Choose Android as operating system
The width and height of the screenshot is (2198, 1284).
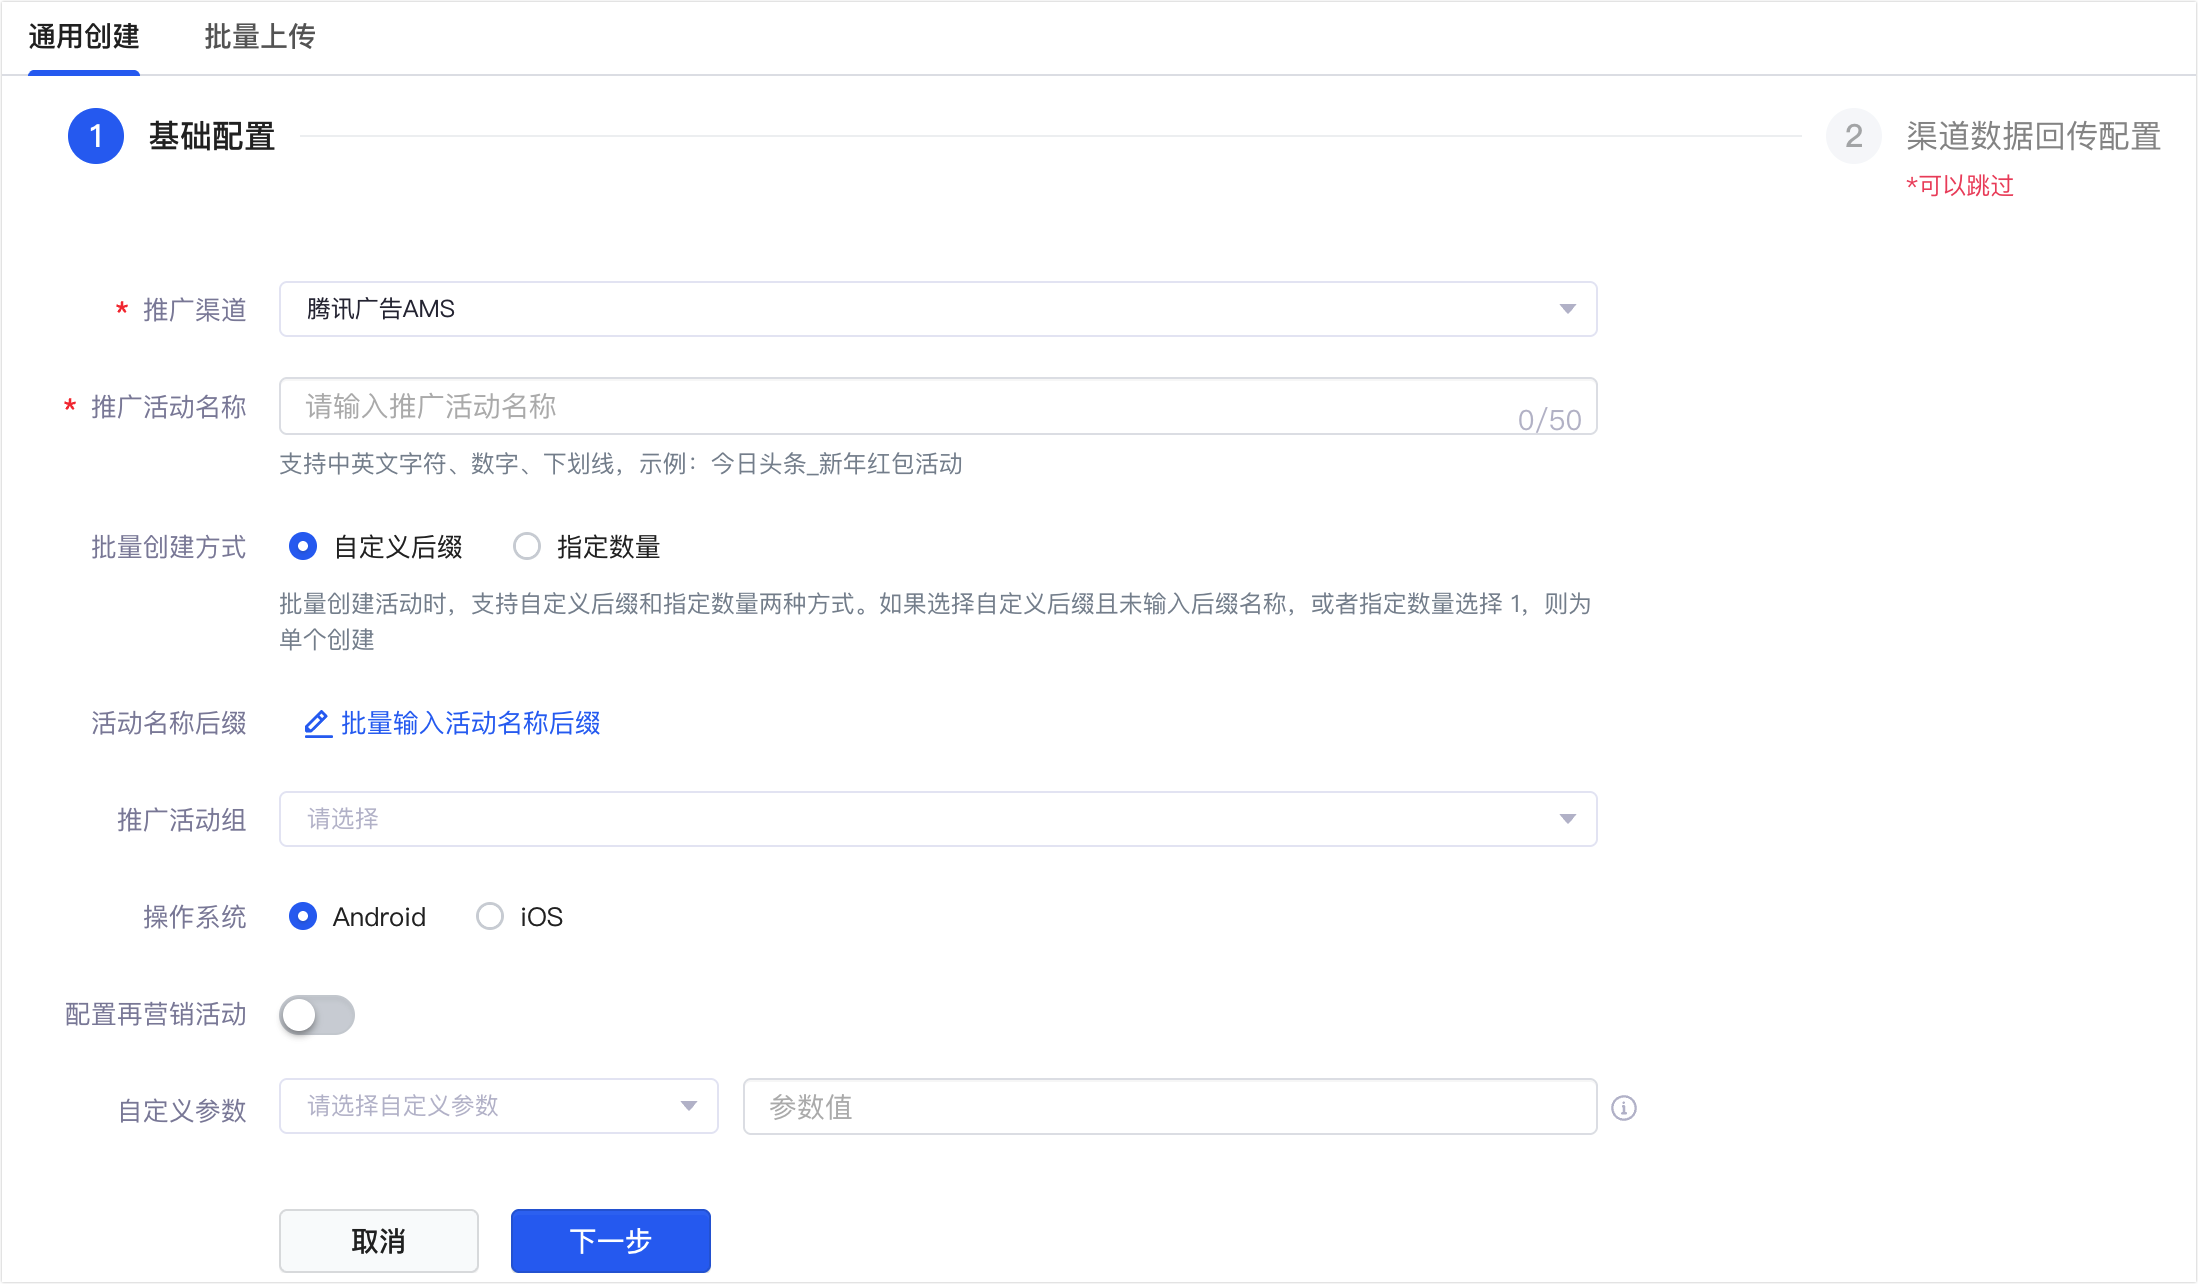pos(303,917)
